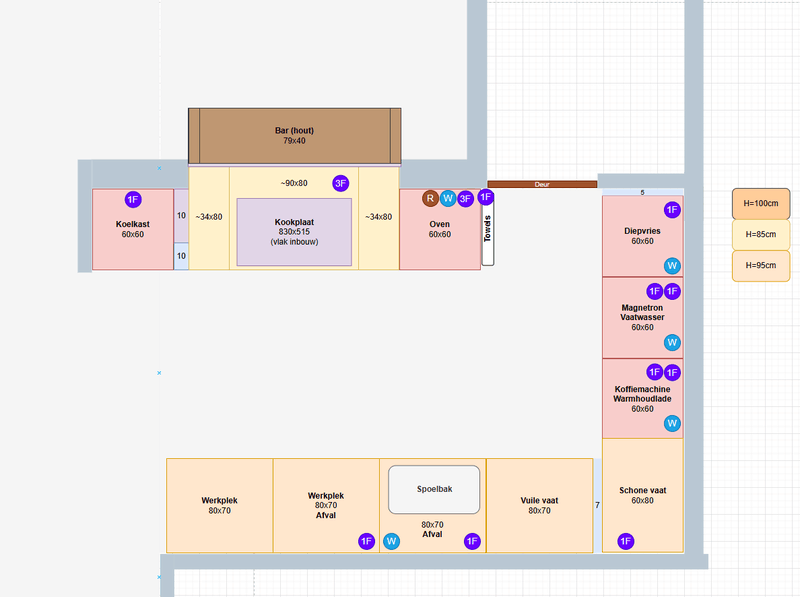Click the Kookplaat 830x515 rectangle

pyautogui.click(x=294, y=232)
